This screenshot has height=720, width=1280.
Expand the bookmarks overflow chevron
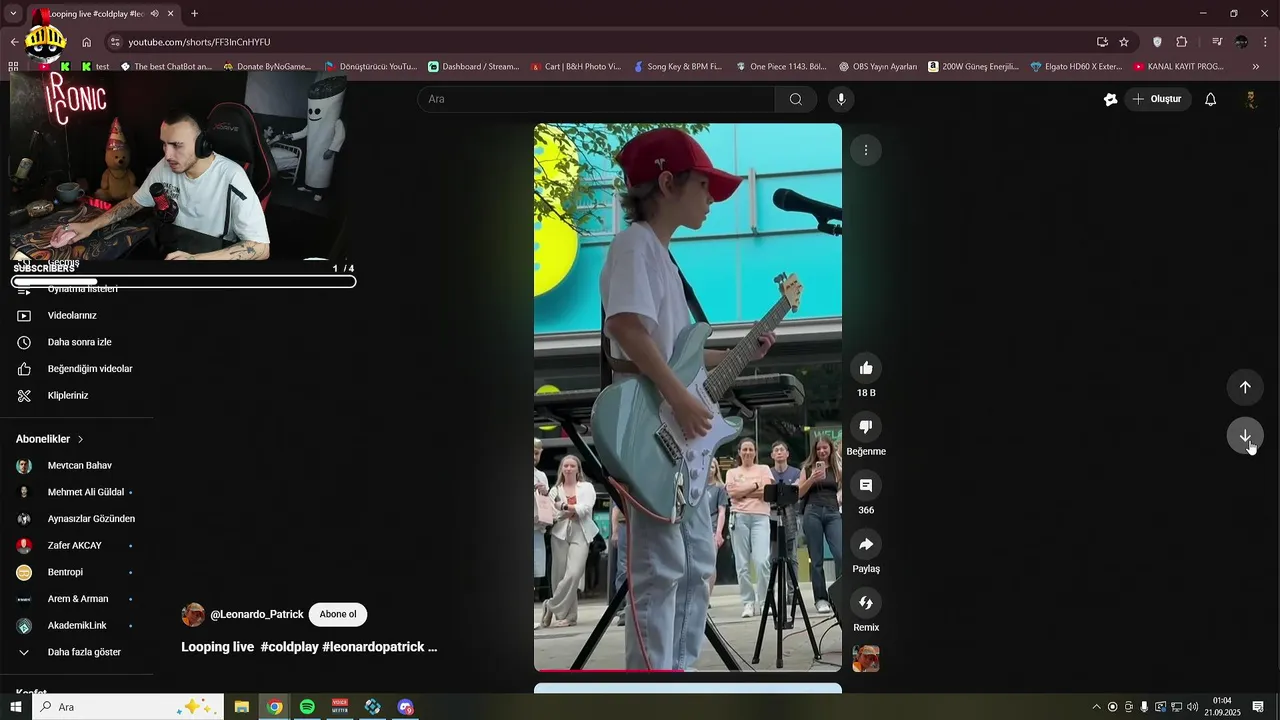1256,67
